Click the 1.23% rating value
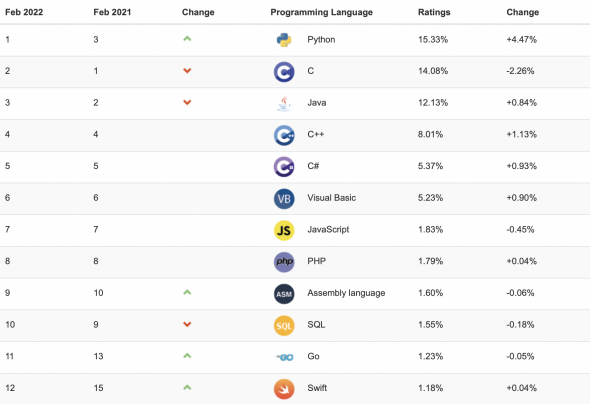This screenshot has width=590, height=404. (430, 356)
